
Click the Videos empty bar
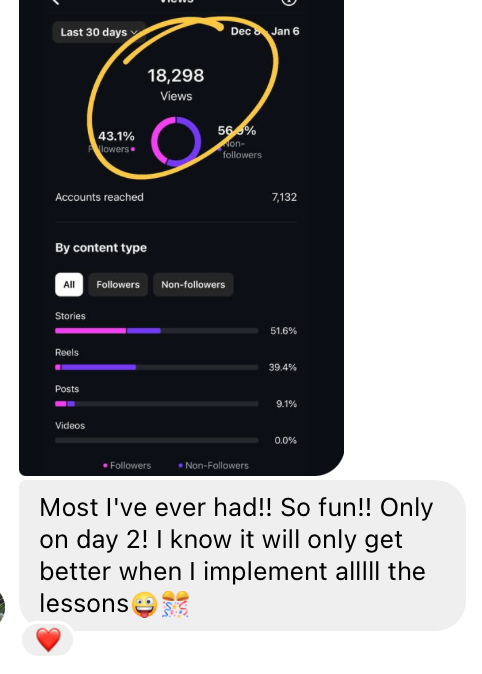[x=157, y=440]
